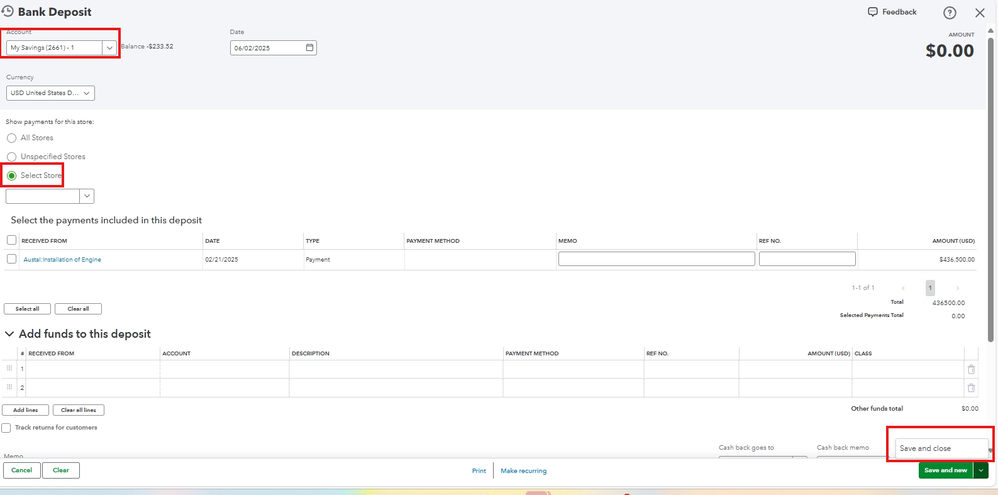The width and height of the screenshot is (998, 495).
Task: Click Amount (USD) cell in line 2
Action: pos(795,387)
